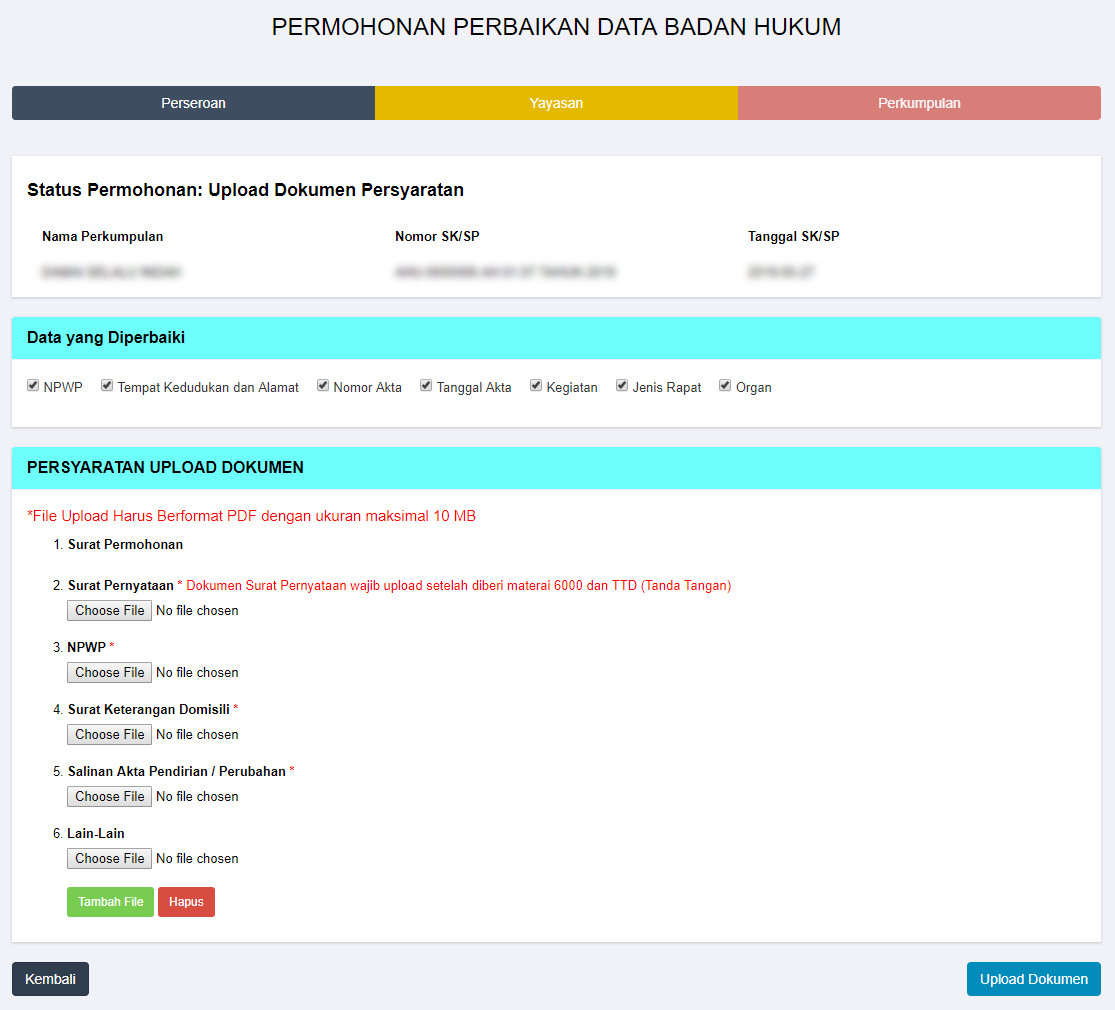1115x1010 pixels.
Task: Choose file for Lain-Lain
Action: 110,858
